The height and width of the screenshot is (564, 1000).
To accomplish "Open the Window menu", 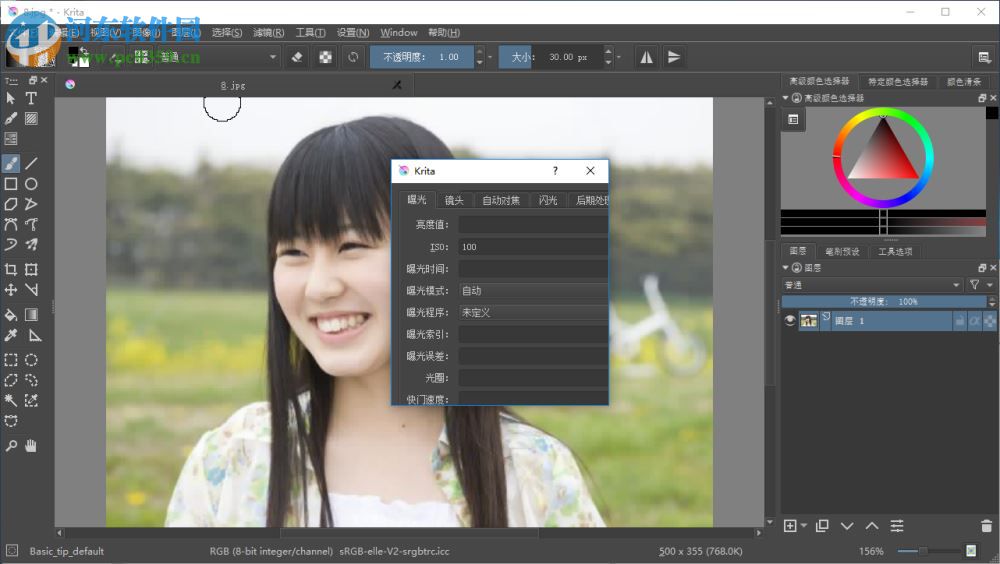I will click(x=399, y=33).
